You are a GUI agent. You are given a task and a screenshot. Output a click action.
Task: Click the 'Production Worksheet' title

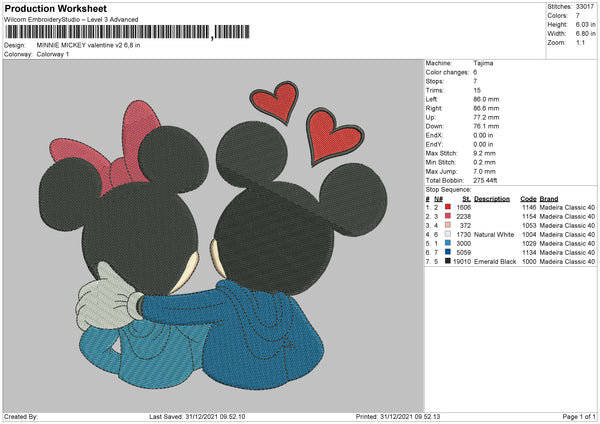[x=55, y=8]
